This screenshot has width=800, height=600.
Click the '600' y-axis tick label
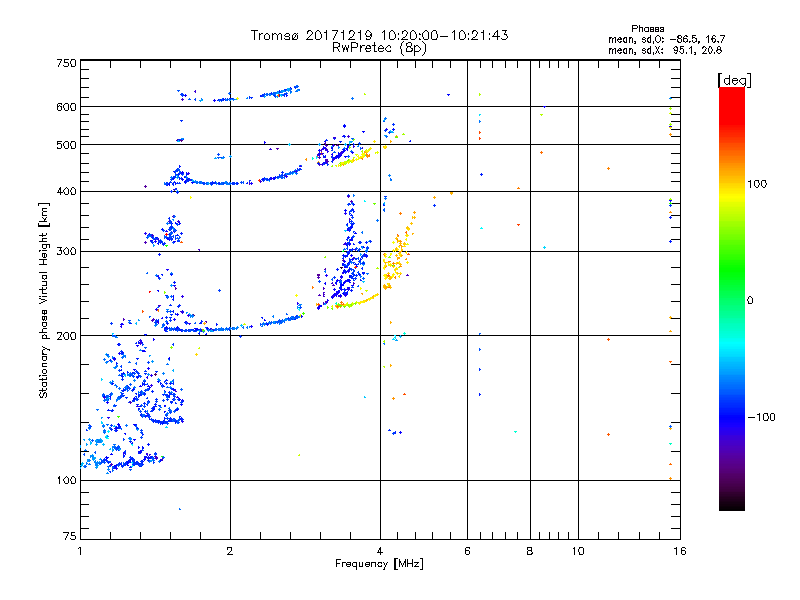(x=66, y=107)
